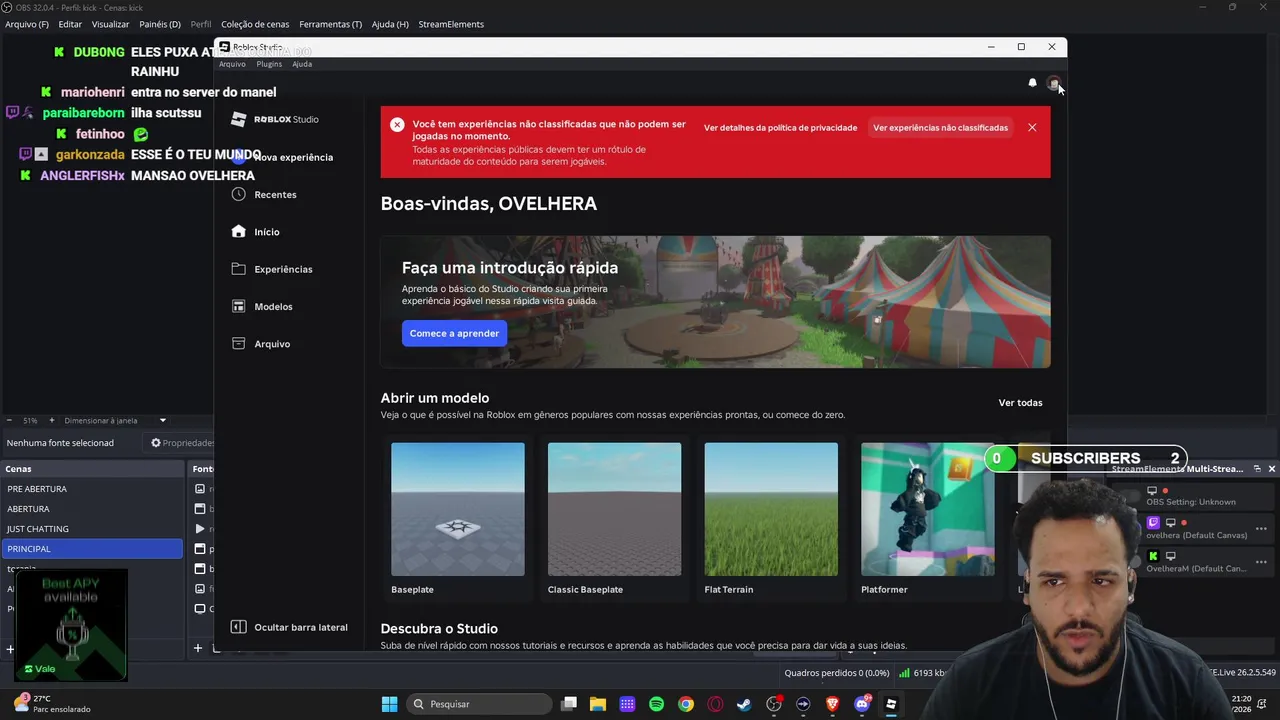Open OBS Painéis (D) menu
Screen dimensions: 1280x720
tap(160, 24)
